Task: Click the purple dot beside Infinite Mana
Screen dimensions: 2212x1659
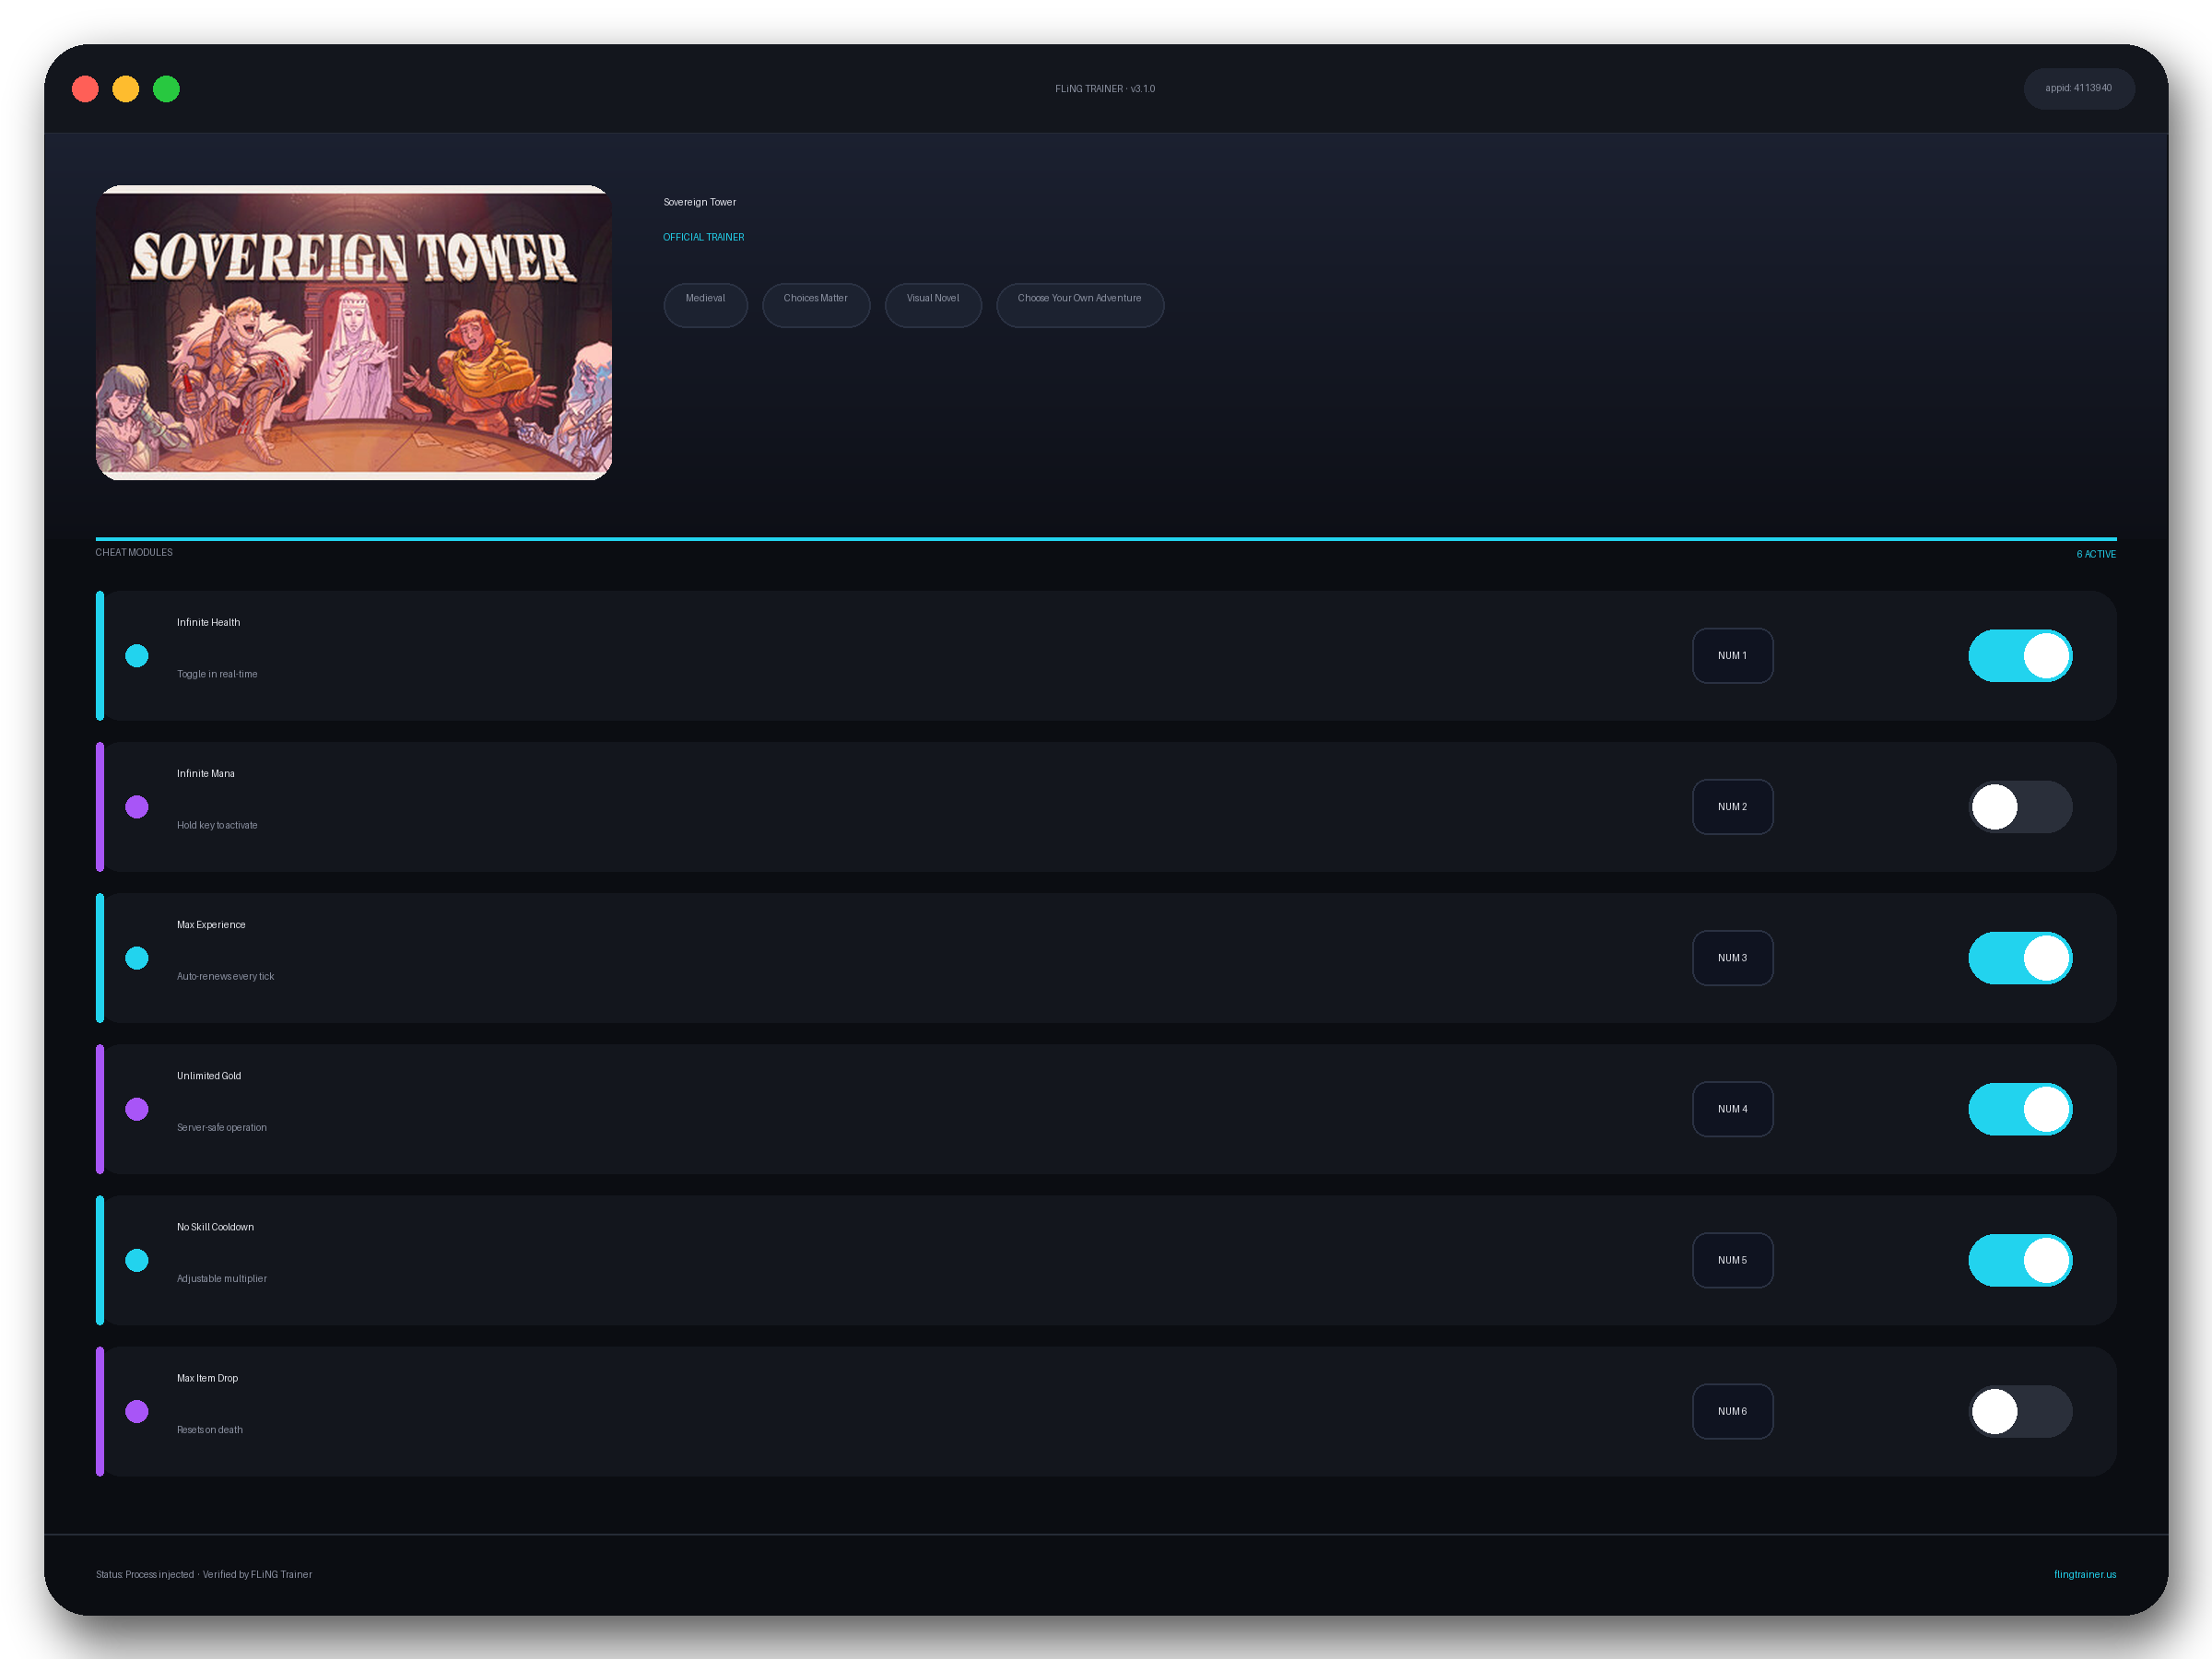Action: pyautogui.click(x=137, y=807)
